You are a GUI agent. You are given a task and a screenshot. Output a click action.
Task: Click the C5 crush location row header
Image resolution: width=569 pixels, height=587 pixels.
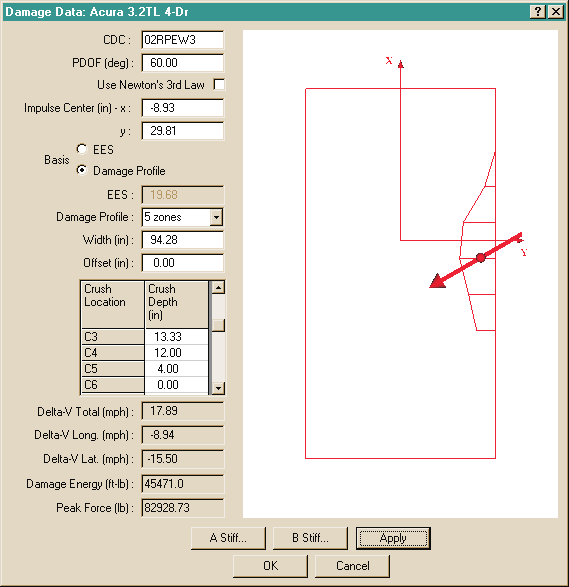click(x=113, y=369)
